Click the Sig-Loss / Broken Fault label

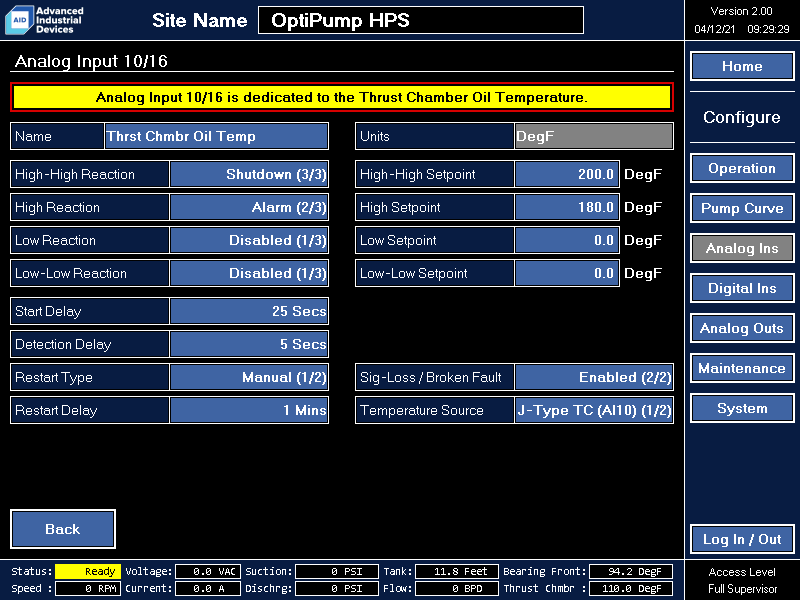click(431, 378)
